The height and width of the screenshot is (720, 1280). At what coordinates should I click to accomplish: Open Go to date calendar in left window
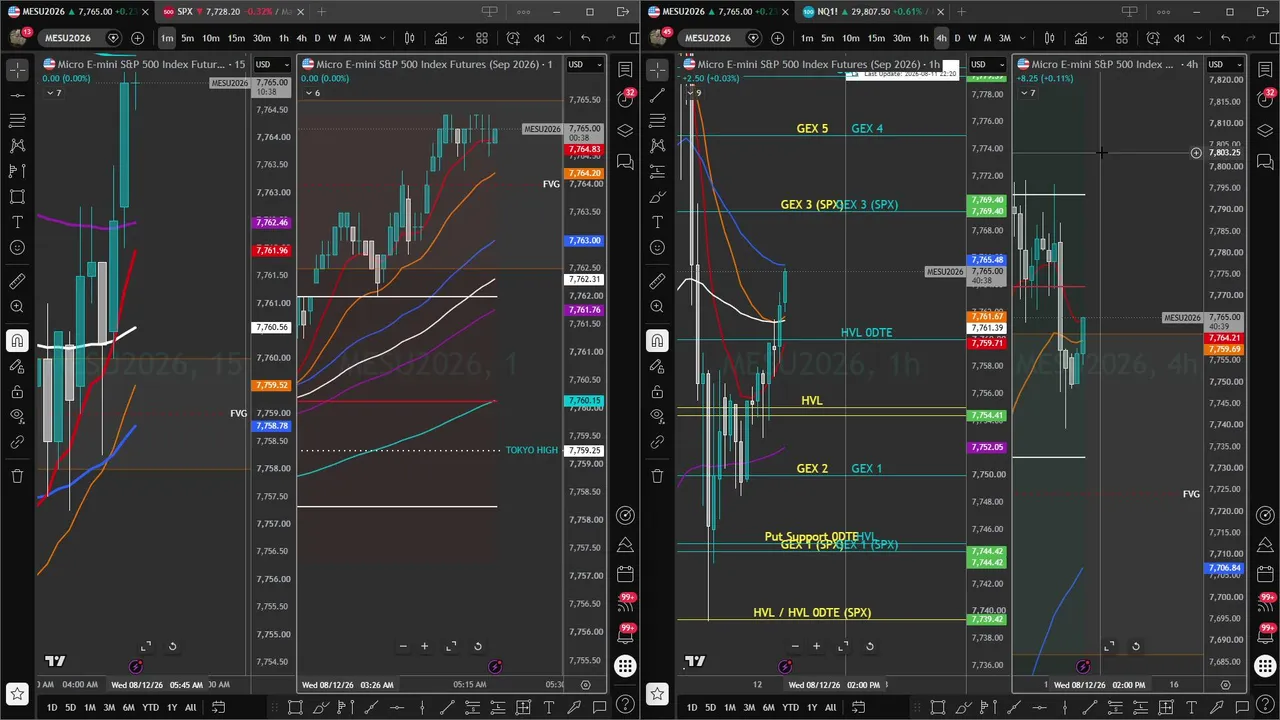click(218, 707)
